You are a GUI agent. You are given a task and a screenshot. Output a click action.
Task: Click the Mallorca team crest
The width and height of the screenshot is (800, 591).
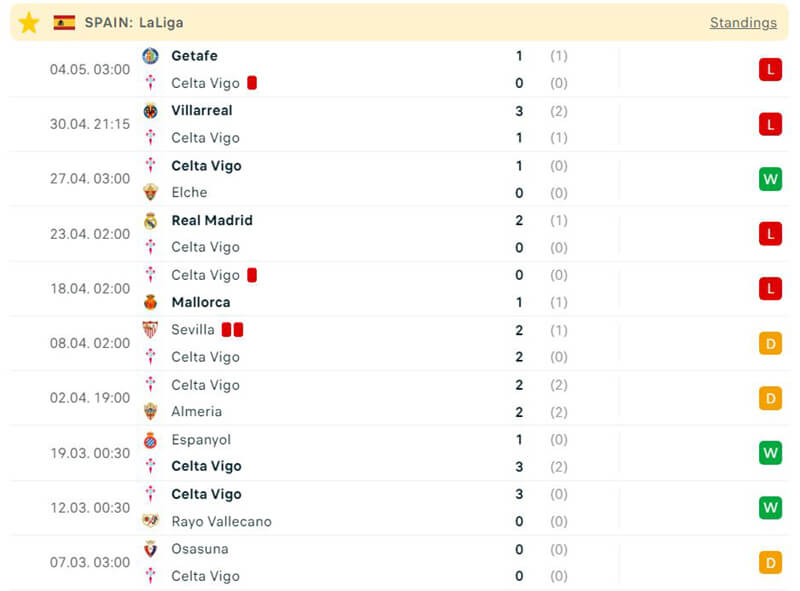pos(150,302)
